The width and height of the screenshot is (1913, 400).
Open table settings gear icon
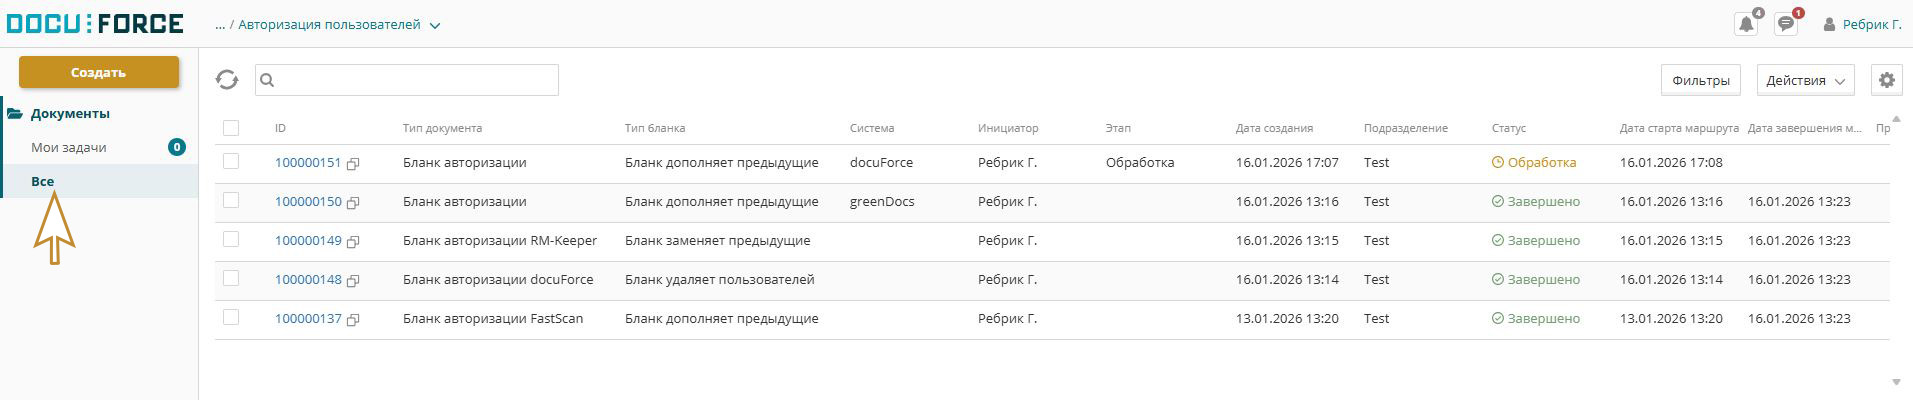tap(1886, 80)
